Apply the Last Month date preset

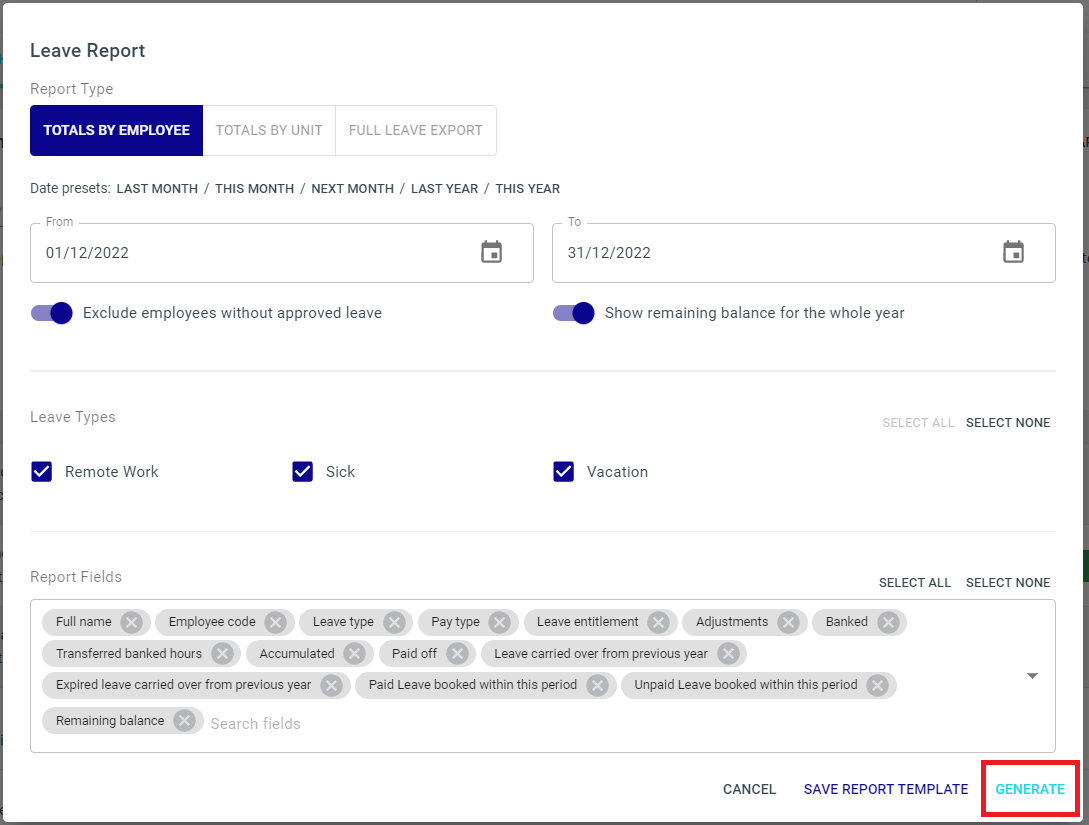(157, 189)
